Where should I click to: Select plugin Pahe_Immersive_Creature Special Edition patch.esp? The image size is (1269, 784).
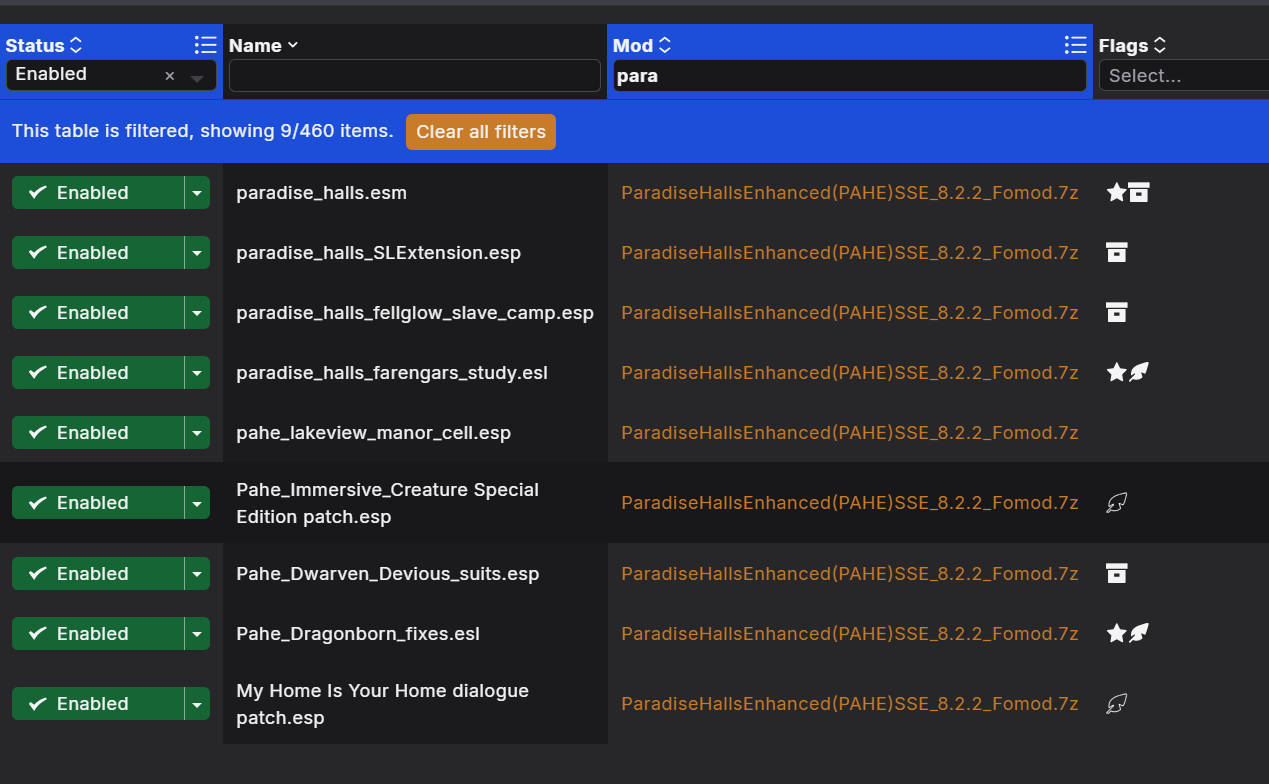(387, 503)
